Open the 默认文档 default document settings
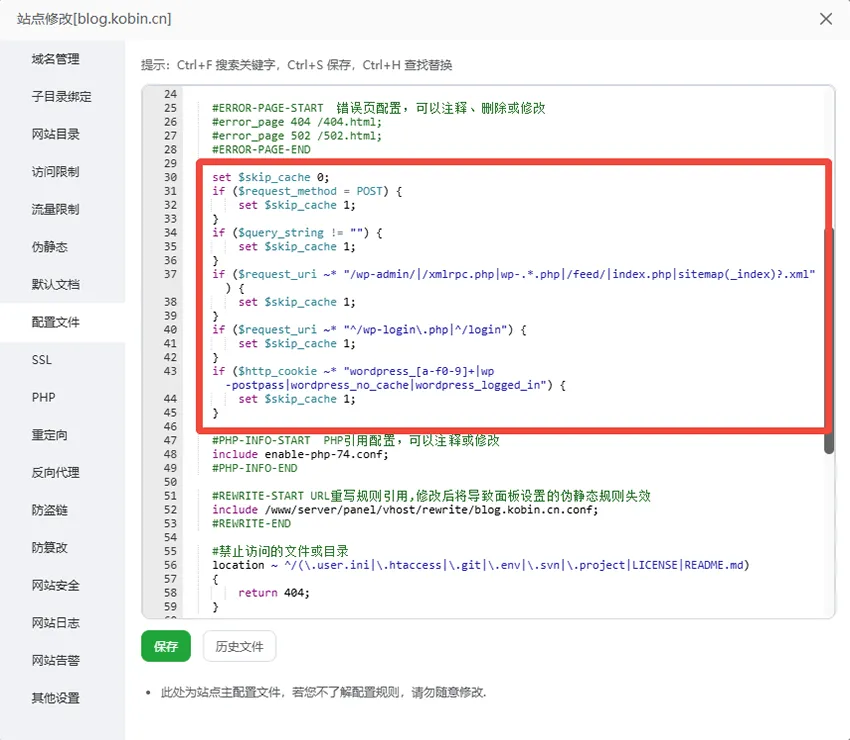This screenshot has width=850, height=740. pos(58,284)
